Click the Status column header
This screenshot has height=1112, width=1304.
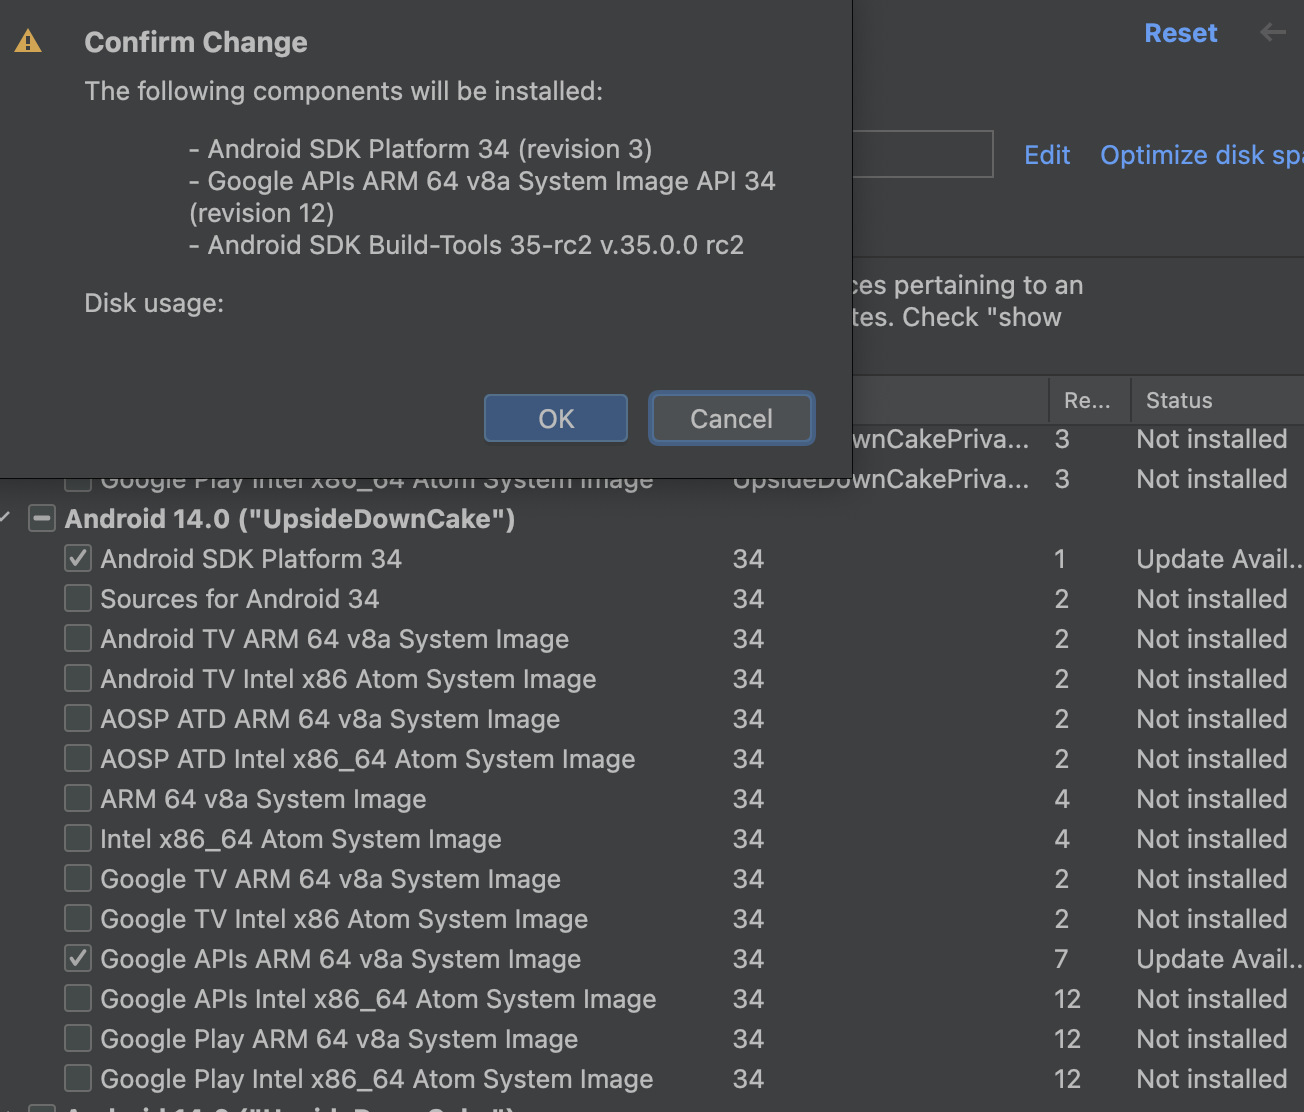(1217, 400)
